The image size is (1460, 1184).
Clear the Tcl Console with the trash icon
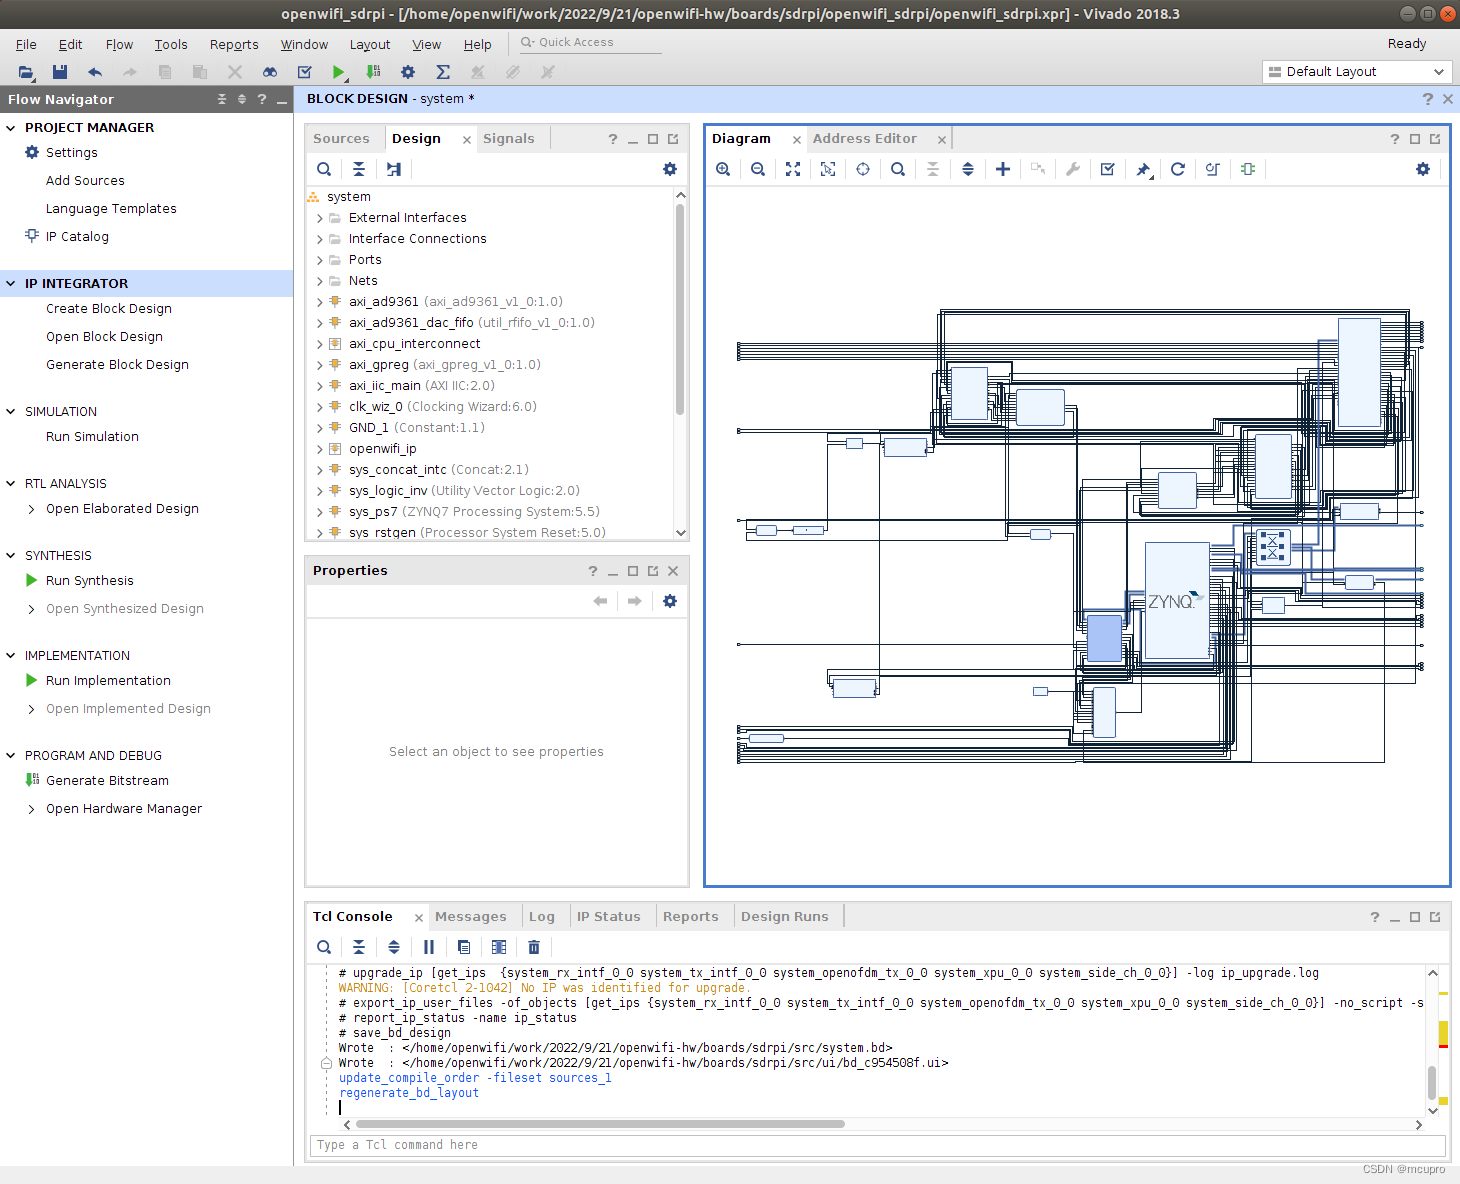pyautogui.click(x=534, y=947)
